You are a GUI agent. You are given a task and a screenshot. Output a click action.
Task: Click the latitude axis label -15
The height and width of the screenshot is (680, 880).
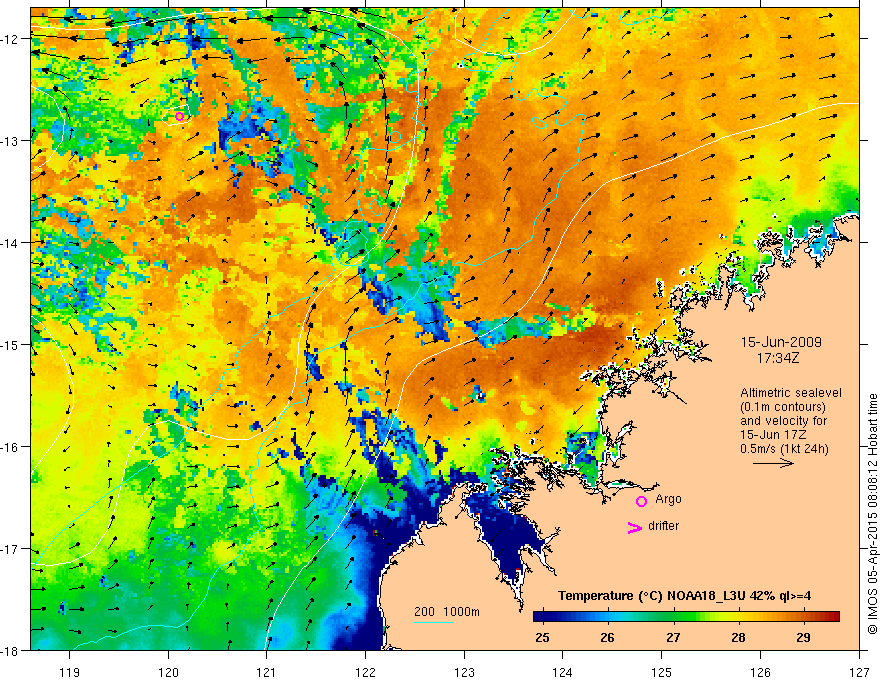coord(10,344)
